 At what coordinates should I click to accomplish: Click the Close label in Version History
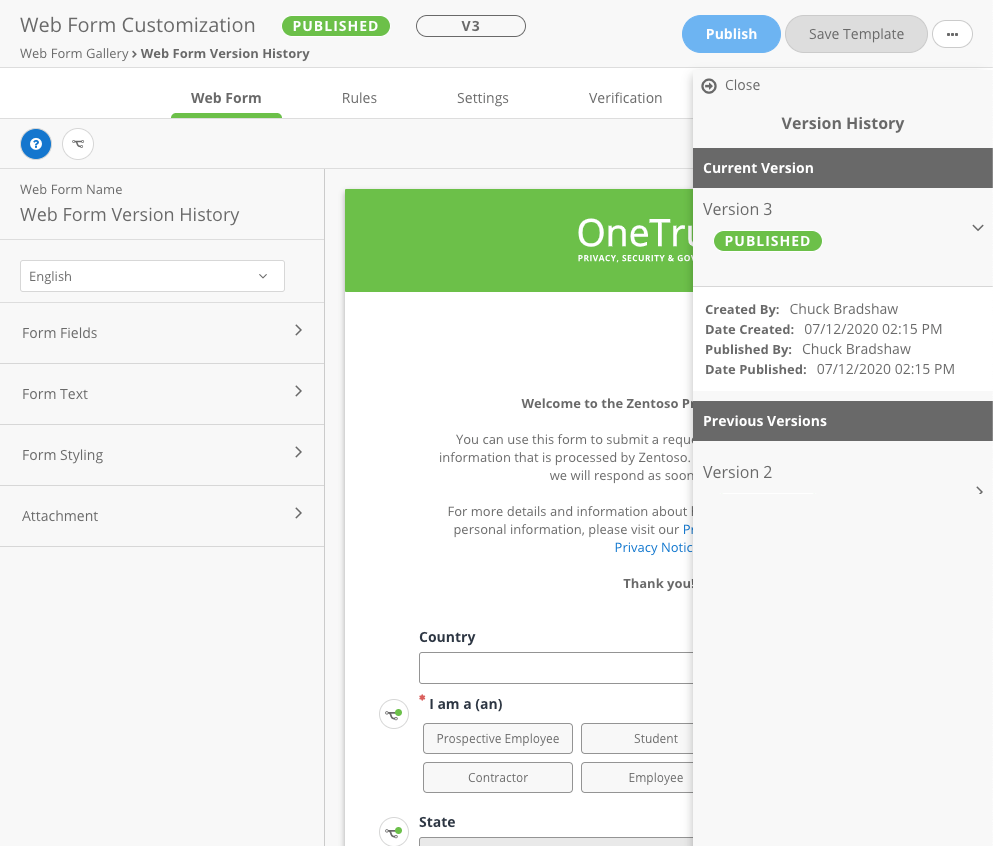[742, 85]
